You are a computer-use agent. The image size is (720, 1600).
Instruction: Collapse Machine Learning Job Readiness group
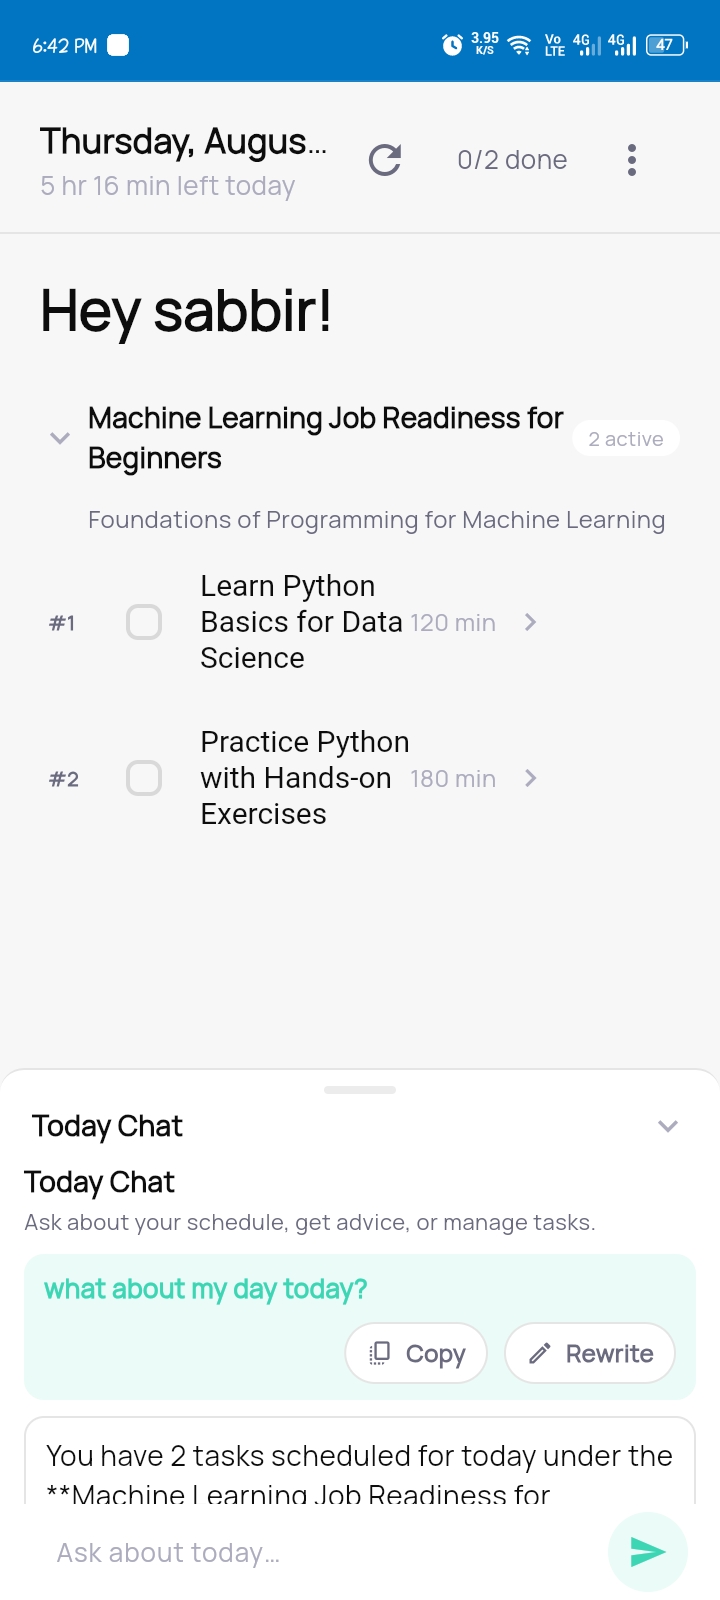point(60,438)
